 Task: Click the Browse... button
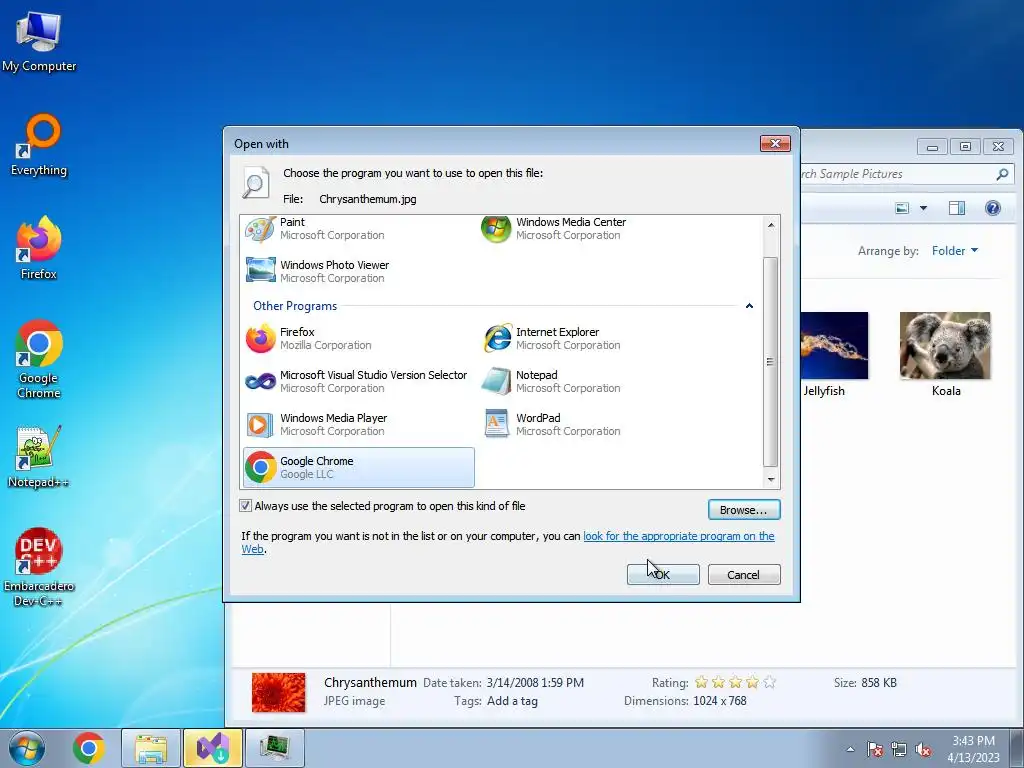tap(744, 510)
